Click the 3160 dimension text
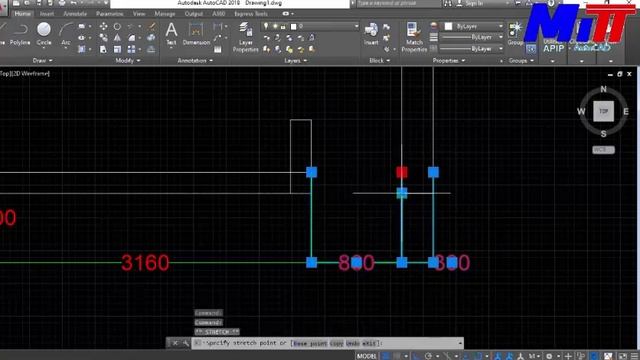 point(145,262)
